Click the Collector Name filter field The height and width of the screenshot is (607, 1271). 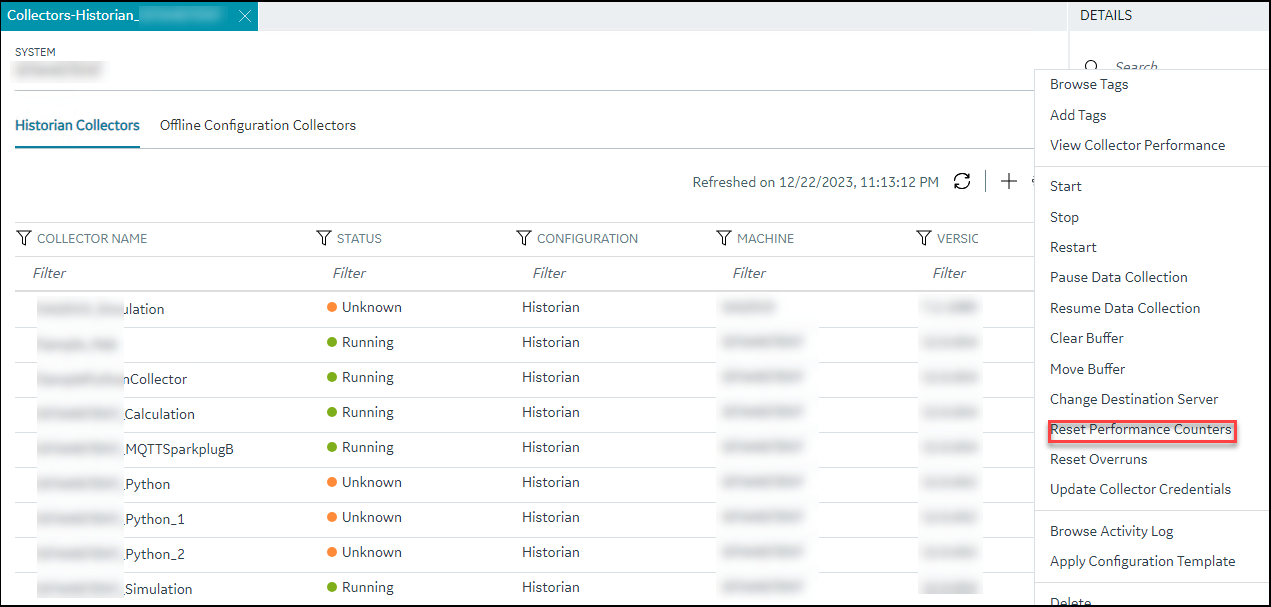click(165, 273)
